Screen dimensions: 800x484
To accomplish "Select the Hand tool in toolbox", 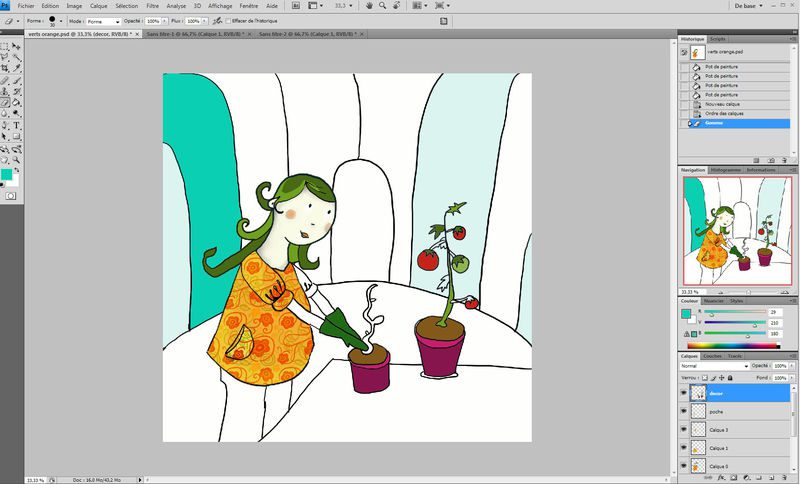I will tap(5, 160).
